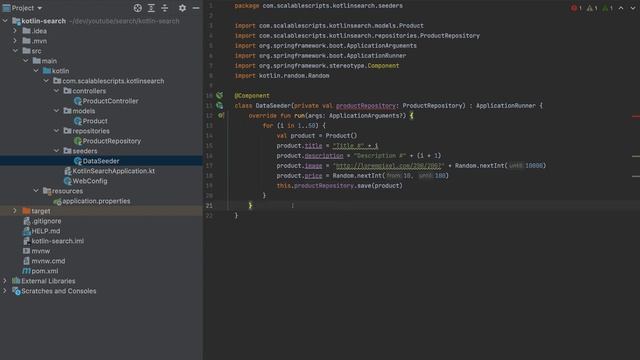Image resolution: width=640 pixels, height=360 pixels.
Task: Click the Scratches and Consoles icon
Action: click(16, 291)
